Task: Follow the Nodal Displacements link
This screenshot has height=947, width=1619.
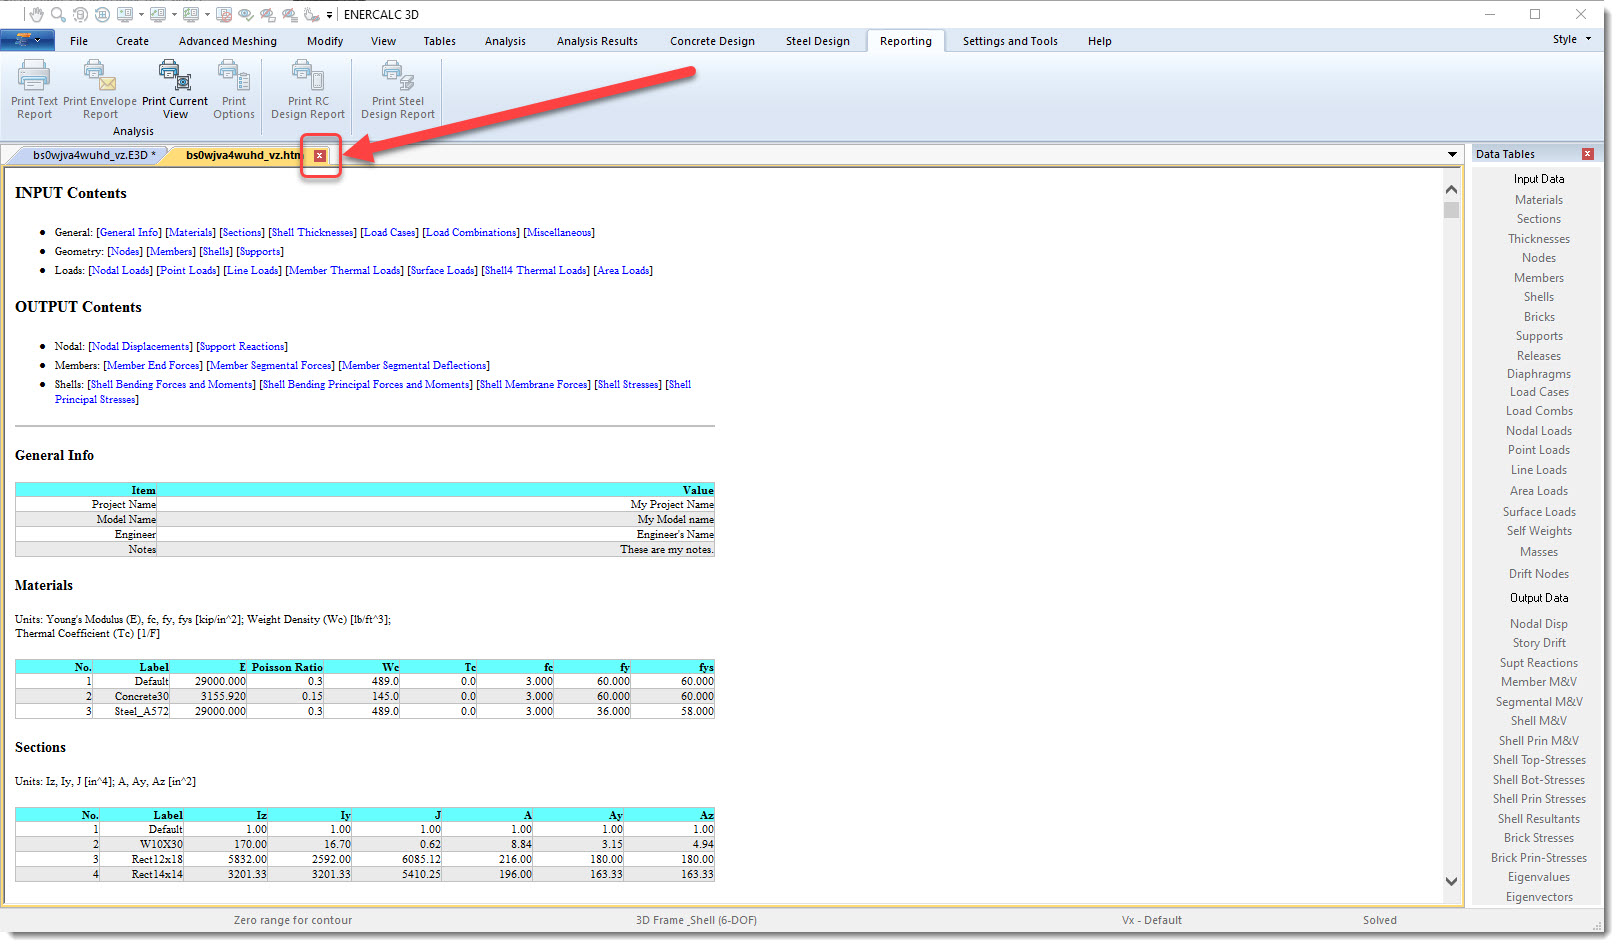Action: pyautogui.click(x=140, y=347)
